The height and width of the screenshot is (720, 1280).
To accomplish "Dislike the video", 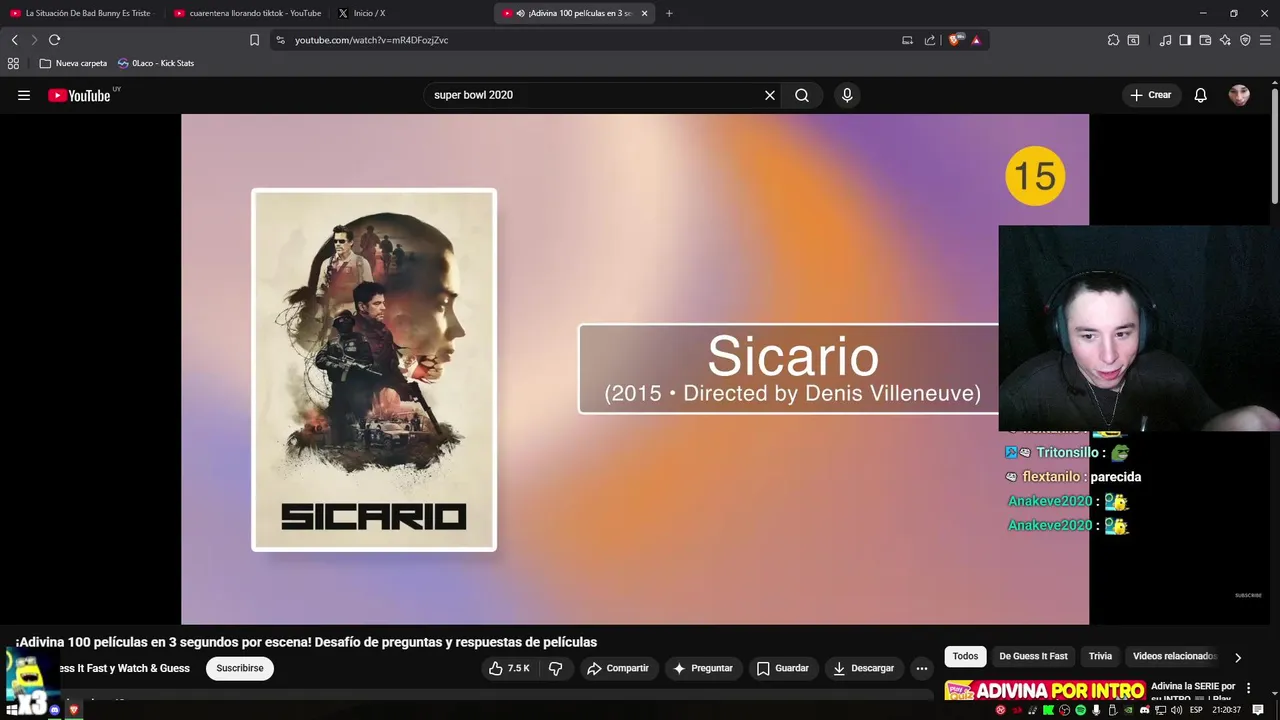I will point(555,668).
